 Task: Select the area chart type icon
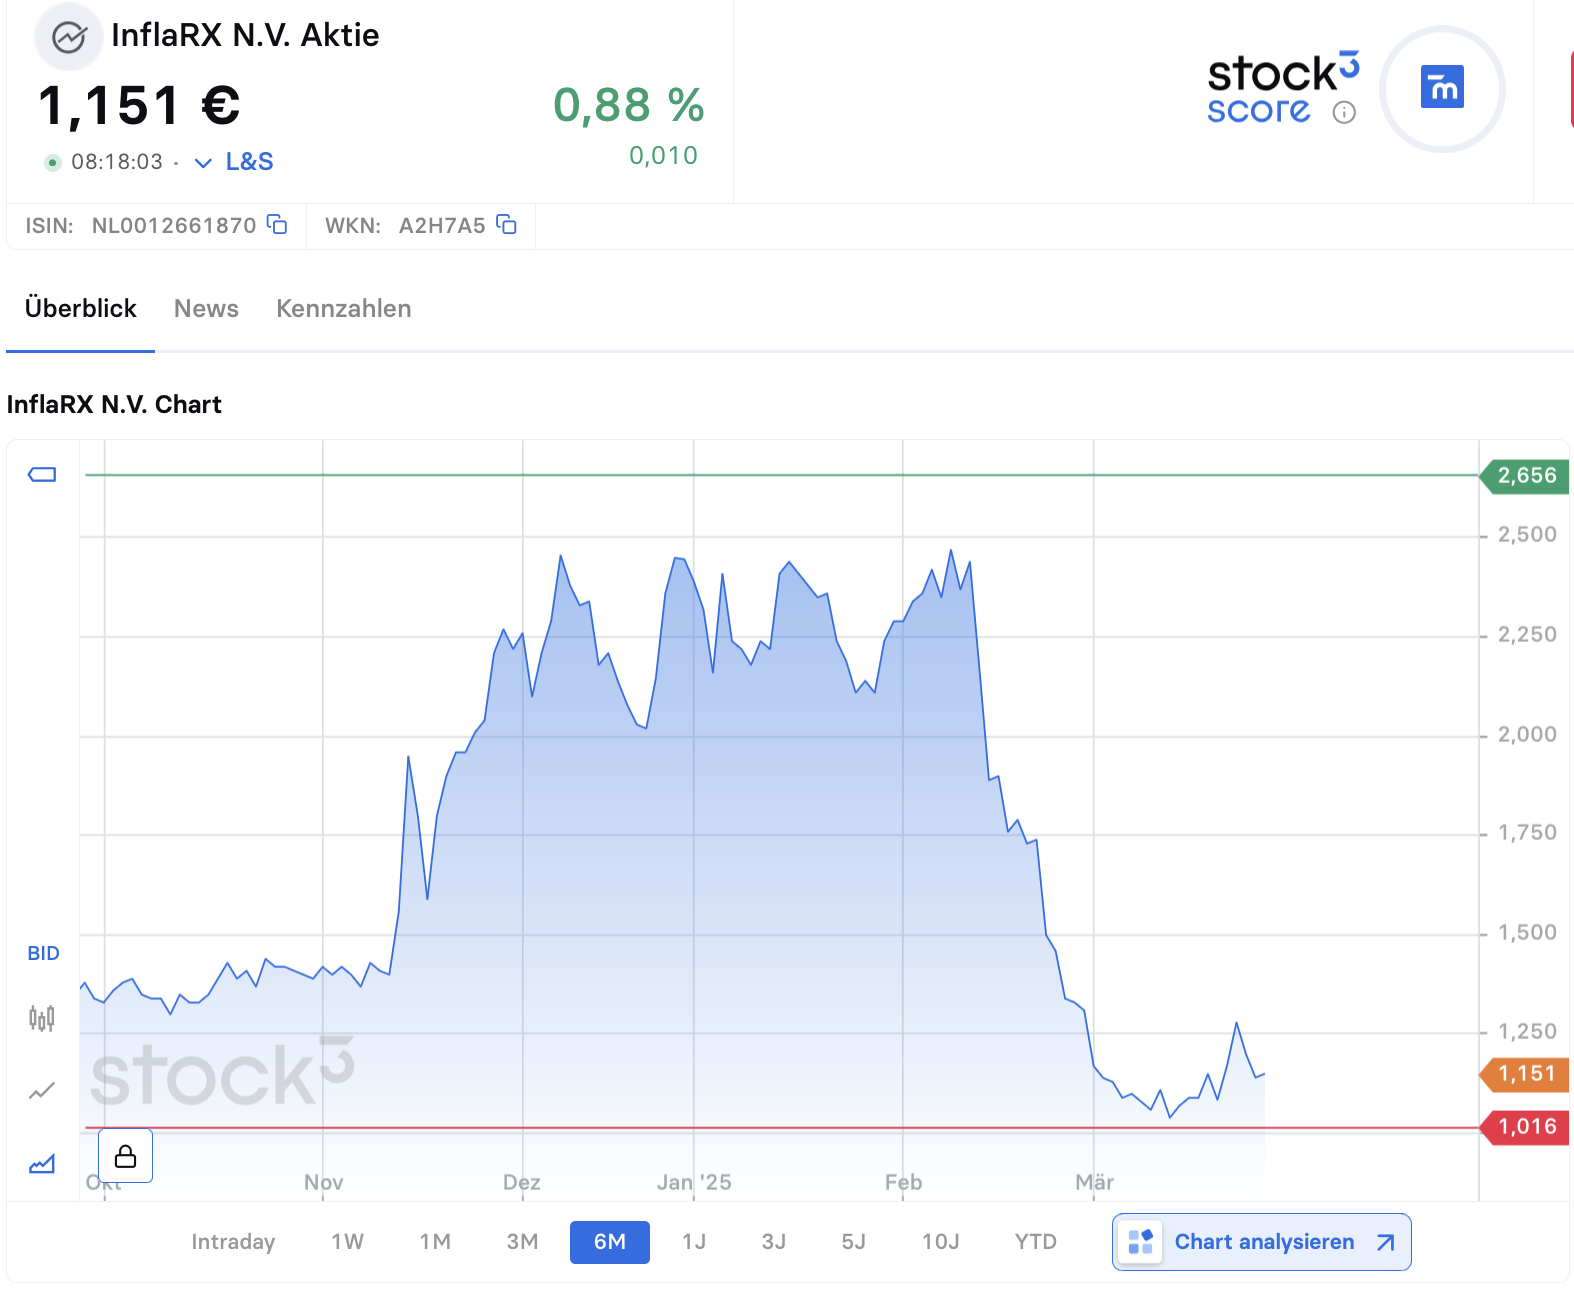point(42,1164)
